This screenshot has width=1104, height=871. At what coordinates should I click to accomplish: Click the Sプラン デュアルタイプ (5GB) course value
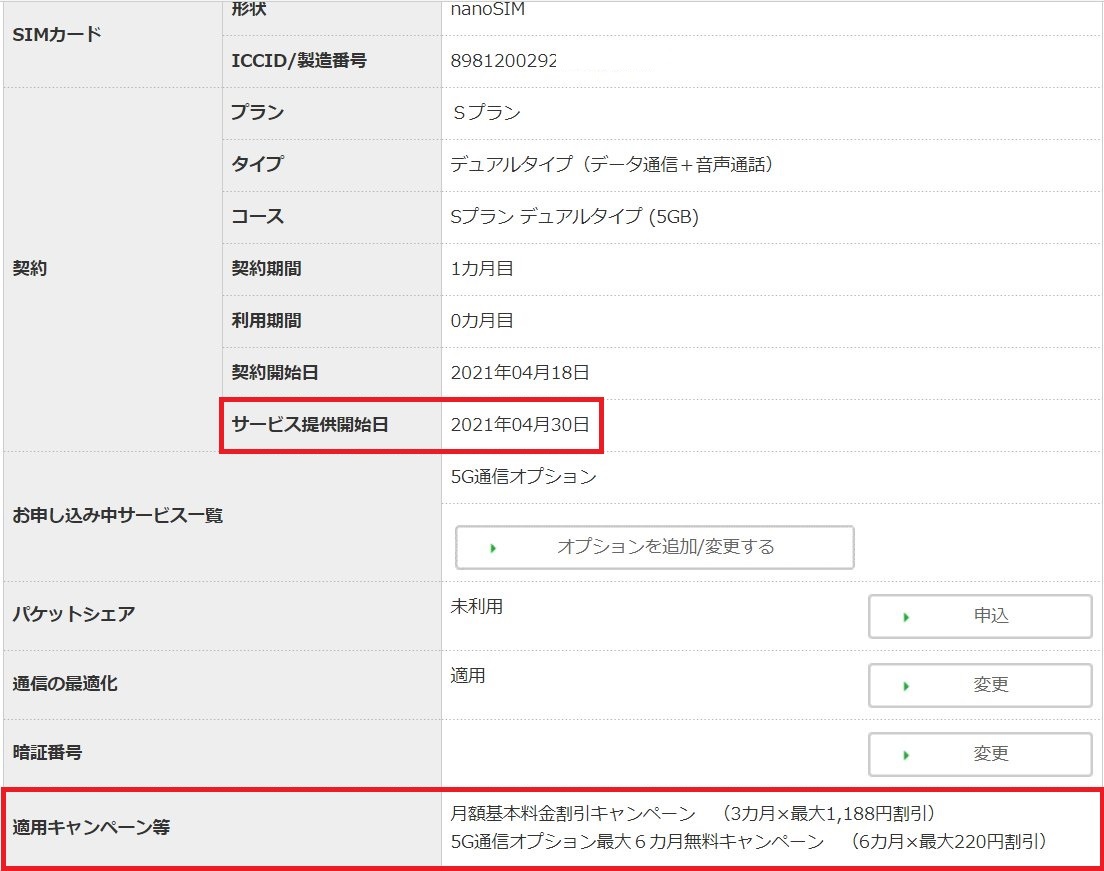[574, 217]
